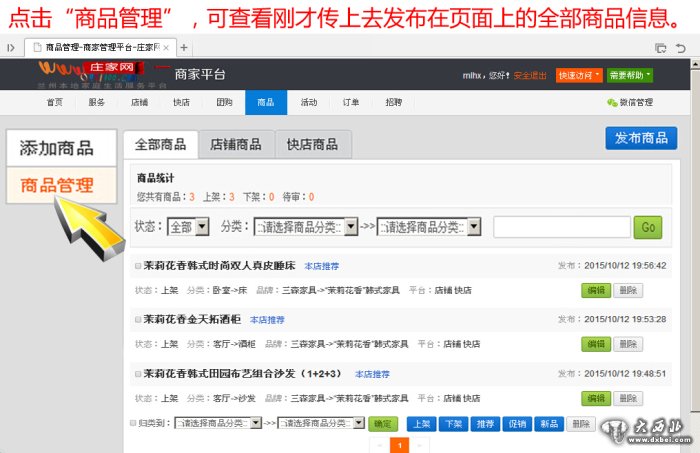Viewport: 700px width, 453px height.
Task: Click the browser sidebar toggle icon at far left
Action: 11,47
